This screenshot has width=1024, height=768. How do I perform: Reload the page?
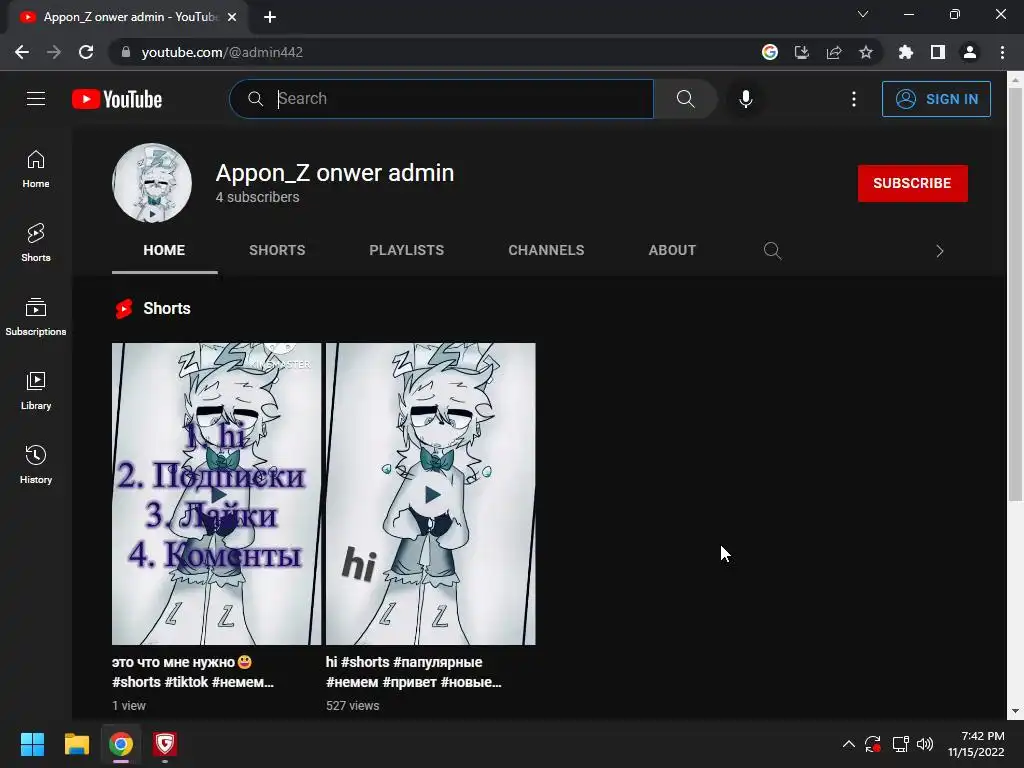coord(86,52)
